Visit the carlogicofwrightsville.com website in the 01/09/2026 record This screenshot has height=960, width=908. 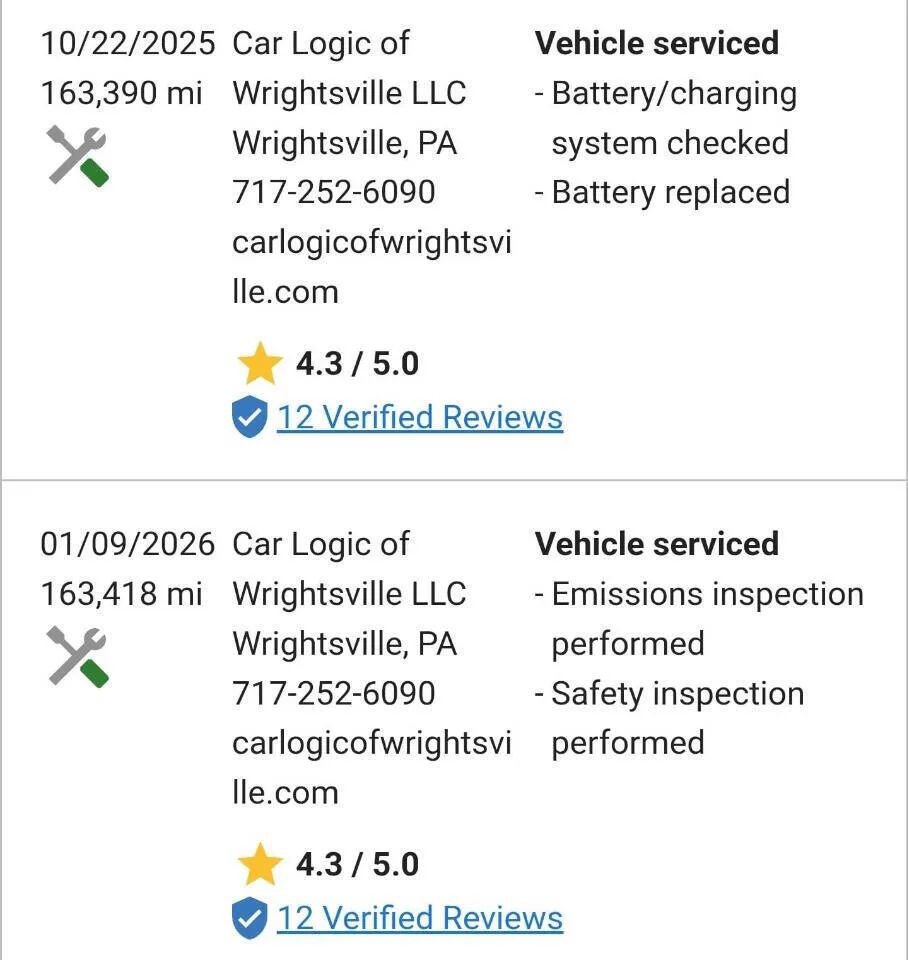372,768
